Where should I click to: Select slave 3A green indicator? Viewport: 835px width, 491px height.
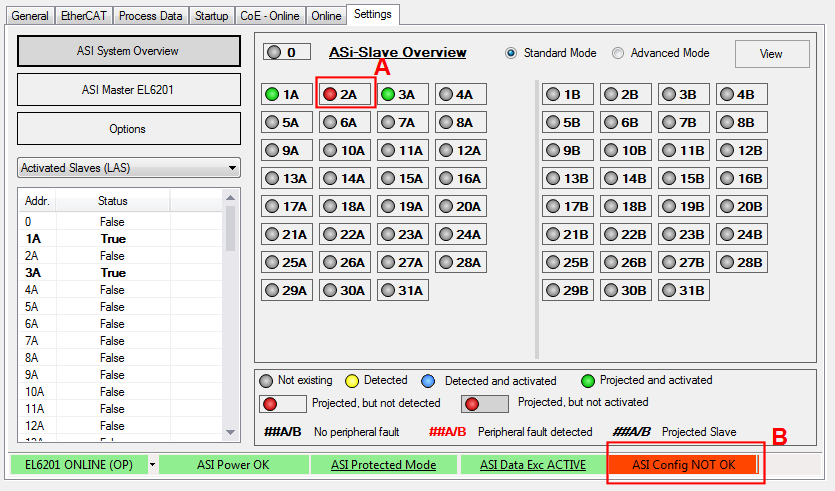(403, 94)
